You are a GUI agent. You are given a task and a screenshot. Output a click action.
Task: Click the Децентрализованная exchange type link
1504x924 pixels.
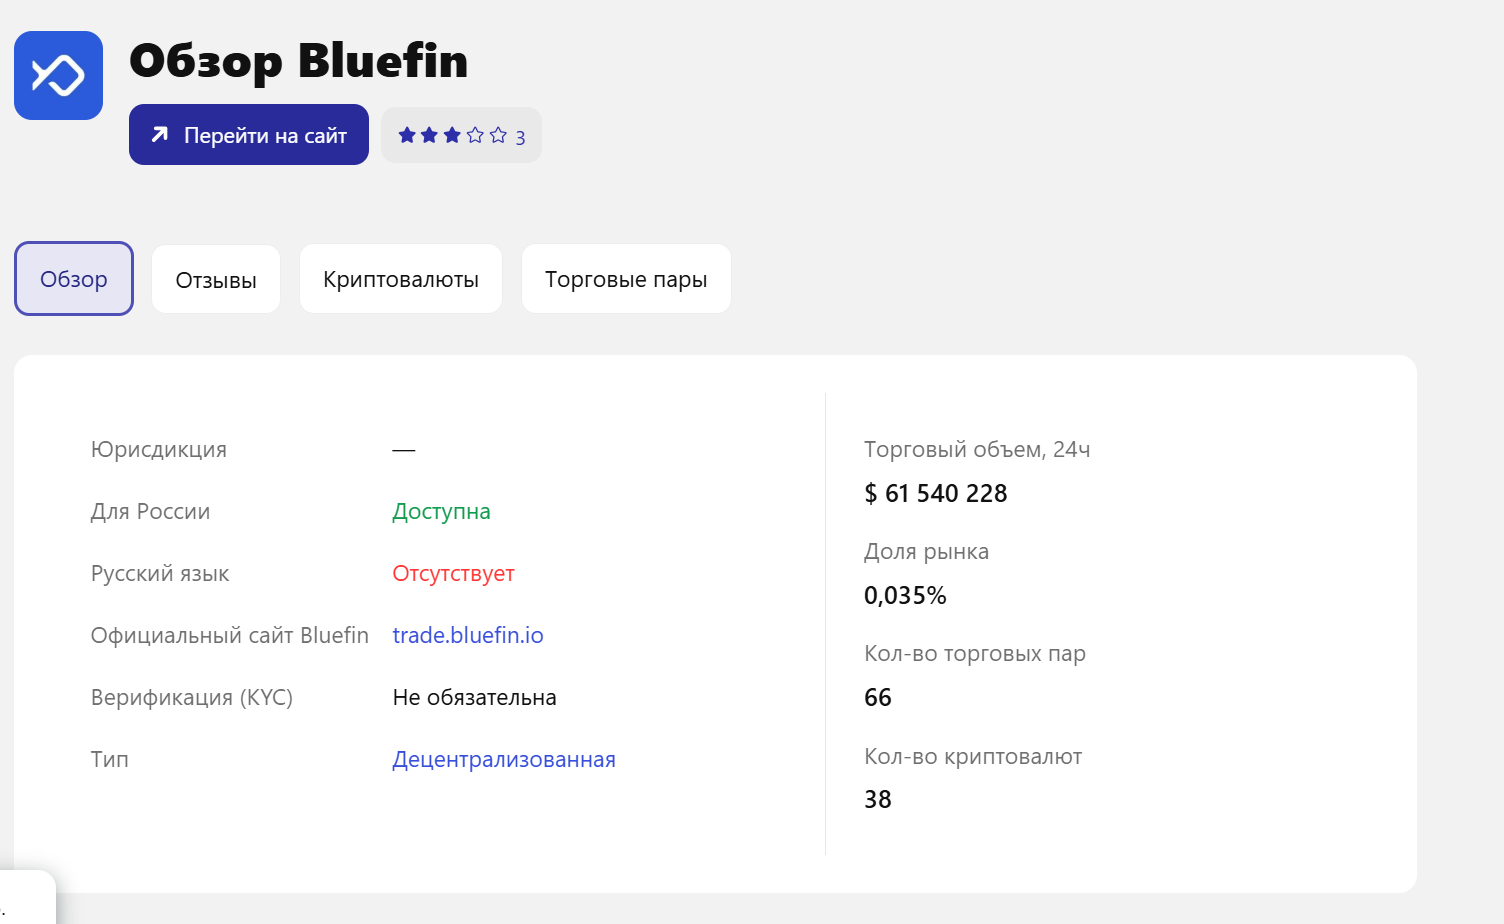504,759
